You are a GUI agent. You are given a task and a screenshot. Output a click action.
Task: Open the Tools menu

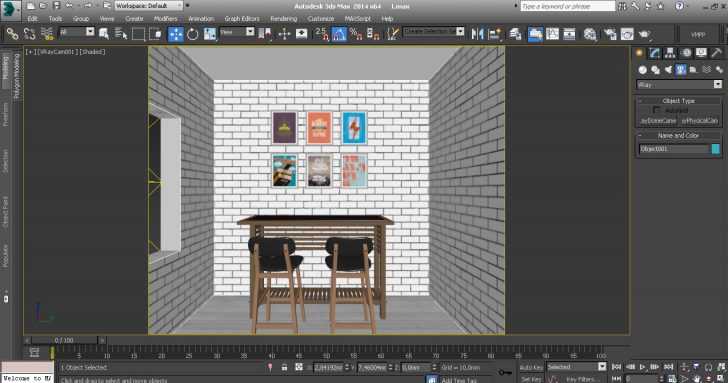[x=55, y=19]
